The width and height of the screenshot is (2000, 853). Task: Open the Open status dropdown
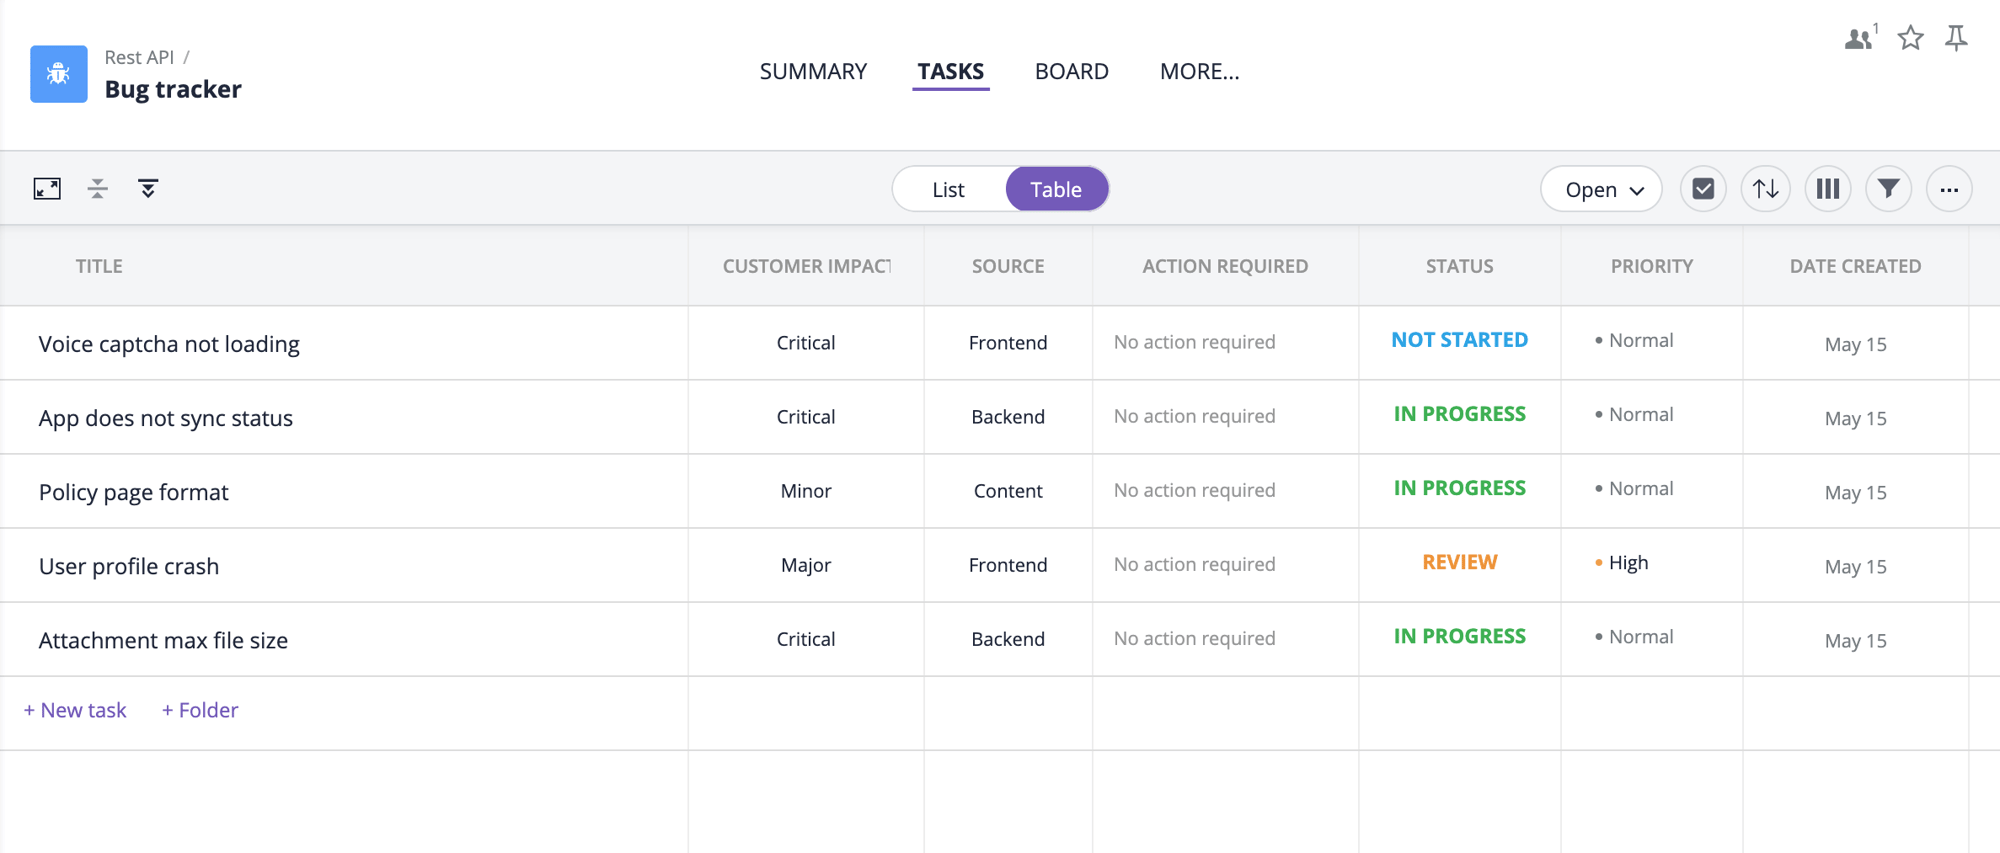tap(1601, 189)
